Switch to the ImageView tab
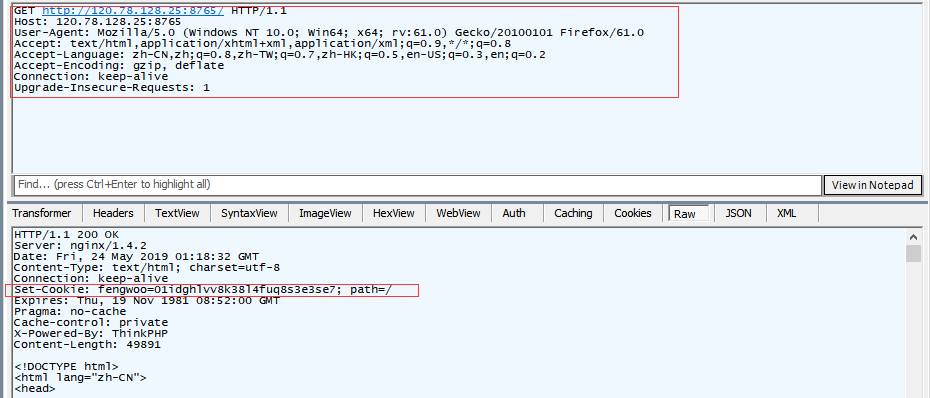Image resolution: width=930 pixels, height=398 pixels. (x=325, y=214)
